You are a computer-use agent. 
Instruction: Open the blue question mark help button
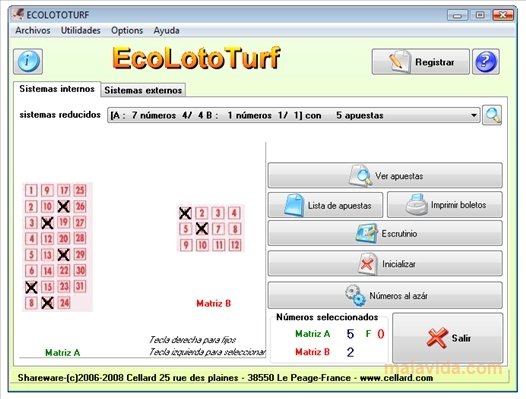point(485,62)
